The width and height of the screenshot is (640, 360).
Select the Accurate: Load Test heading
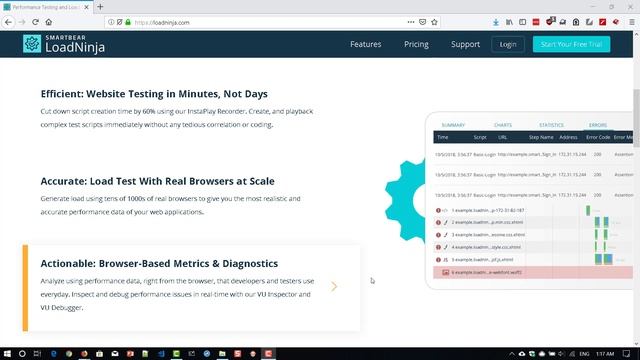point(158,181)
